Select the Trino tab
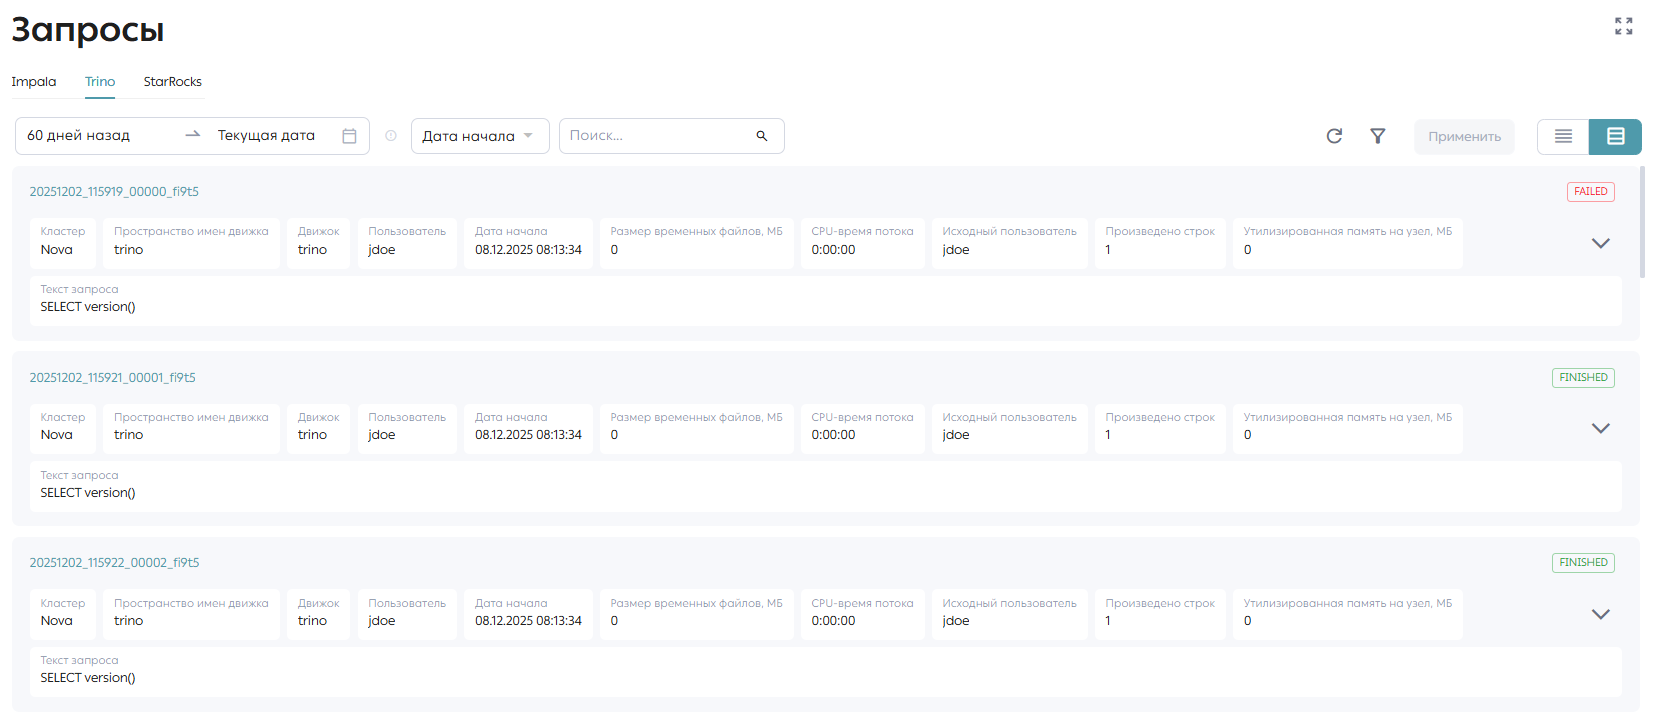Viewport: 1658px width, 716px height. pos(100,82)
